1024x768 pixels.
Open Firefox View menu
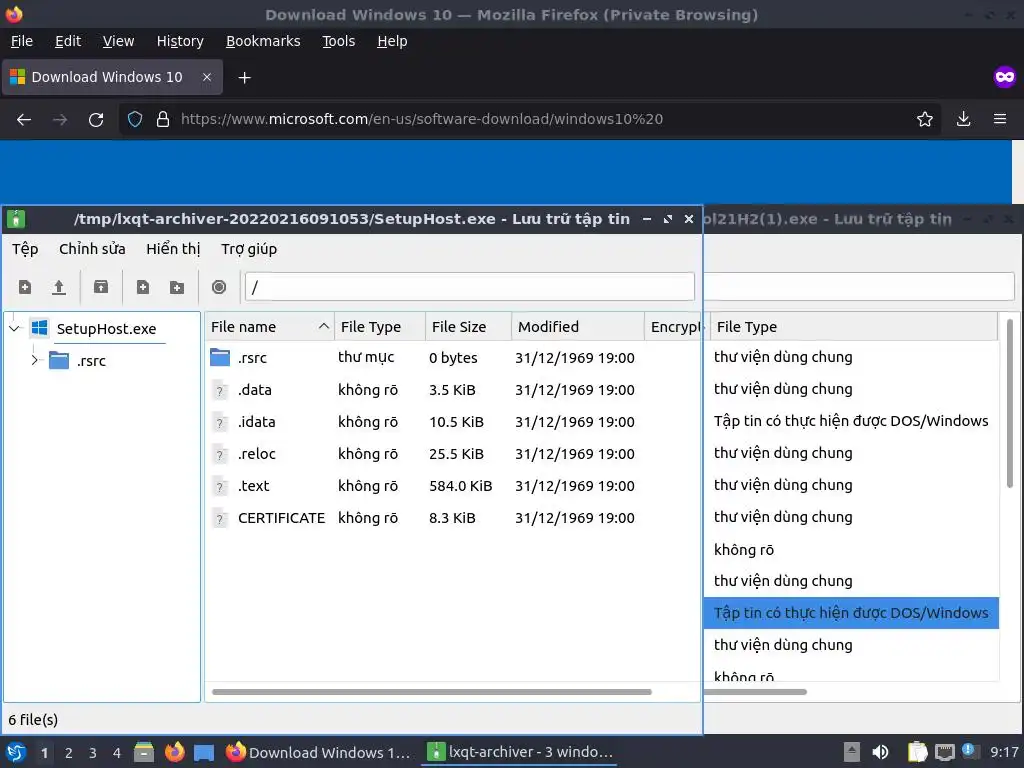tap(118, 41)
